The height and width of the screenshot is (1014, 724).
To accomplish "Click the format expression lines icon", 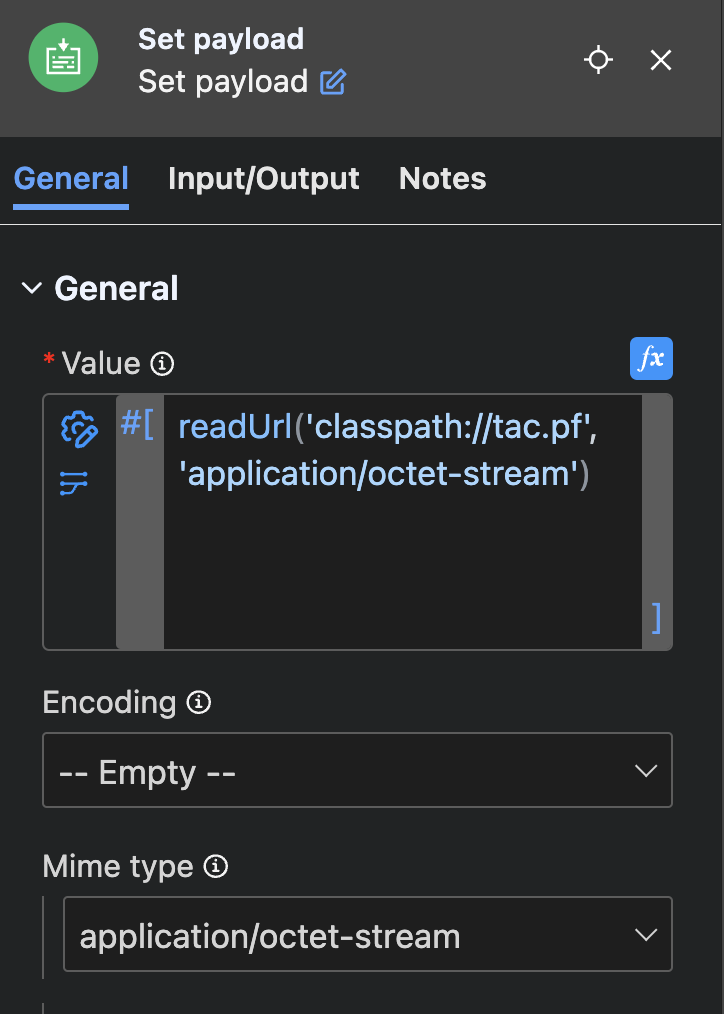I will click(74, 485).
